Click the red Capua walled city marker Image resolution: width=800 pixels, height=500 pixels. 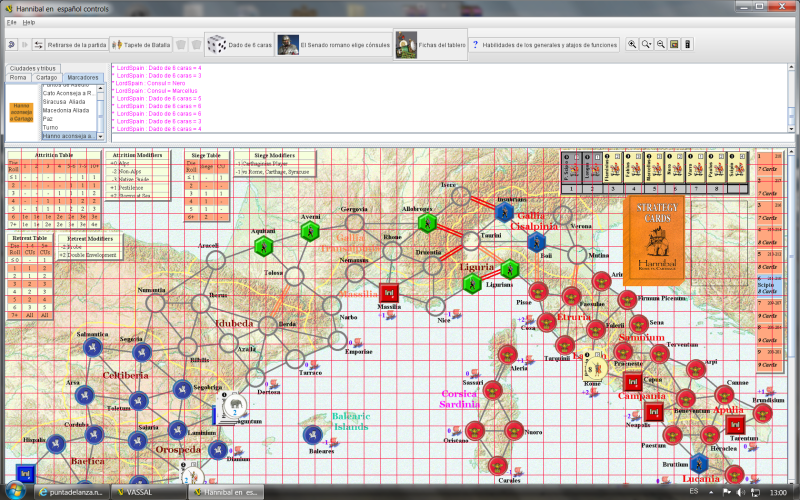pos(633,381)
